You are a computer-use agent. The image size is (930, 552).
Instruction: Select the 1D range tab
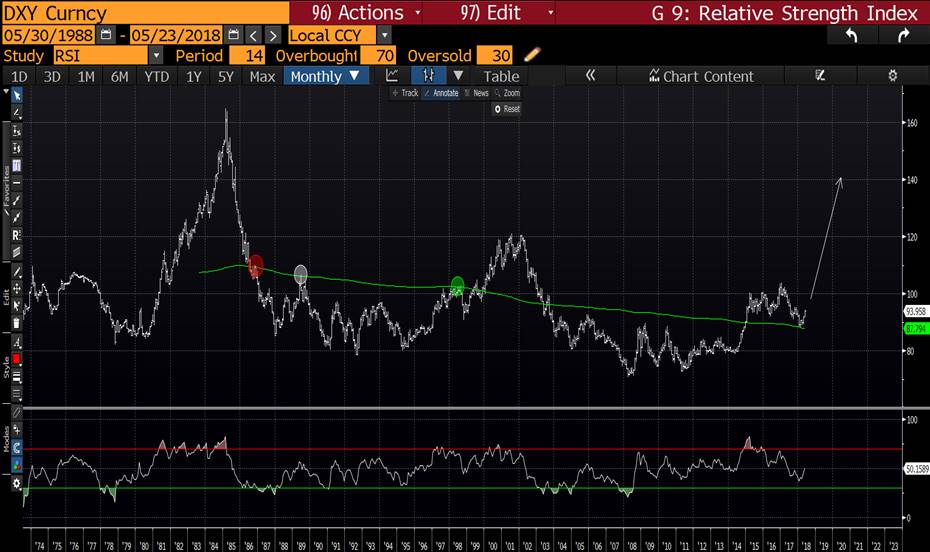20,76
